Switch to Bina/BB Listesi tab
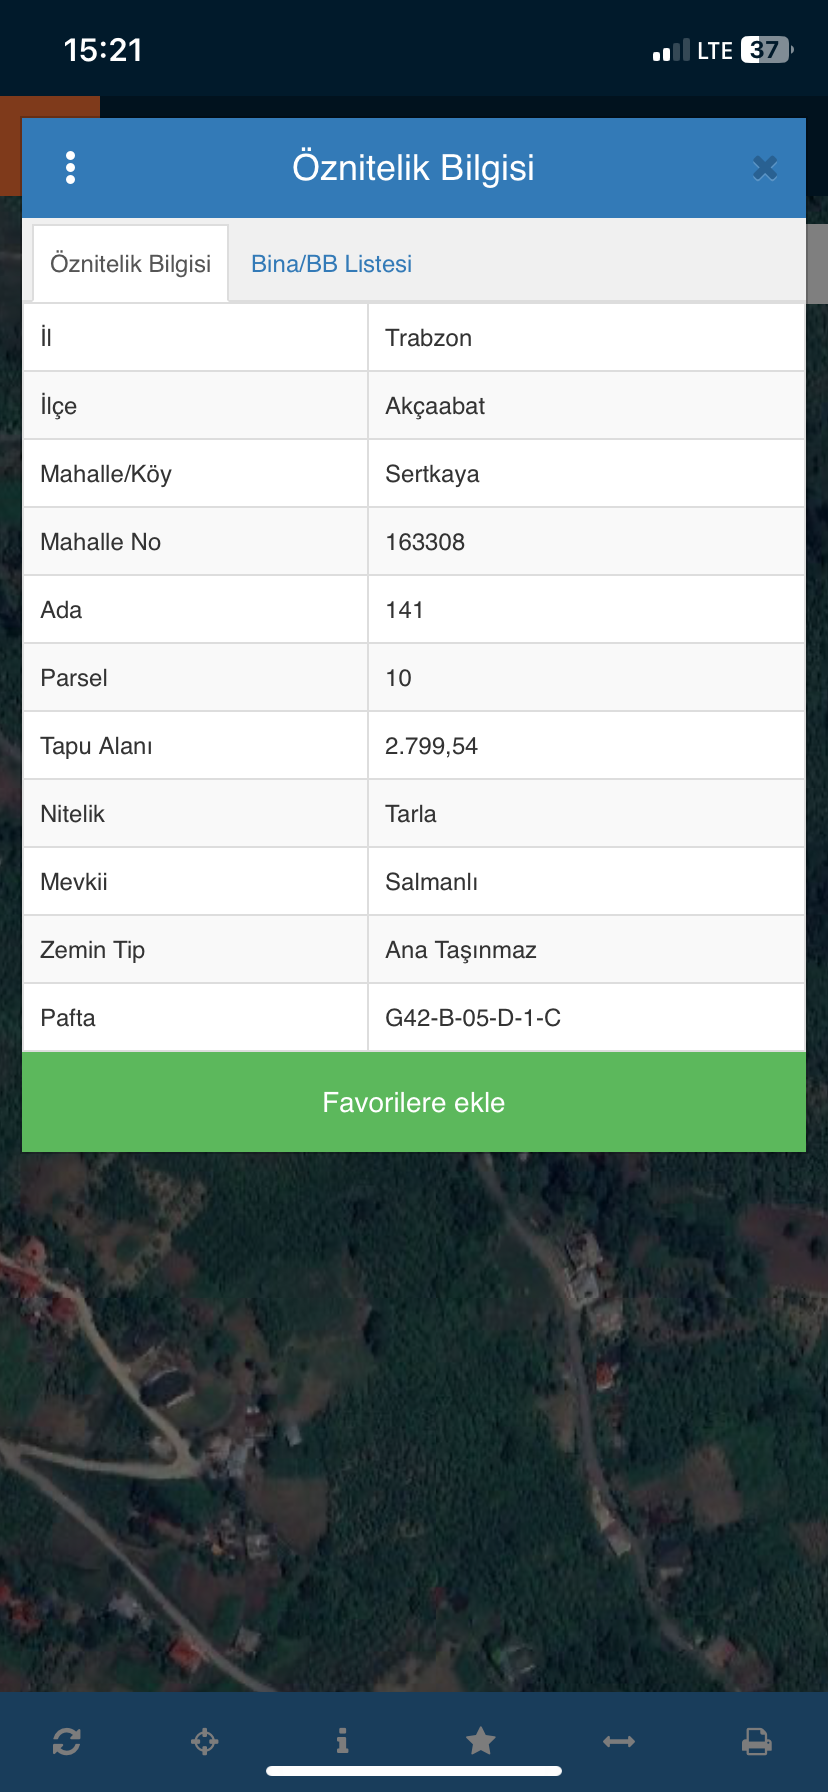Screen dimensions: 828x1792 (x=331, y=264)
